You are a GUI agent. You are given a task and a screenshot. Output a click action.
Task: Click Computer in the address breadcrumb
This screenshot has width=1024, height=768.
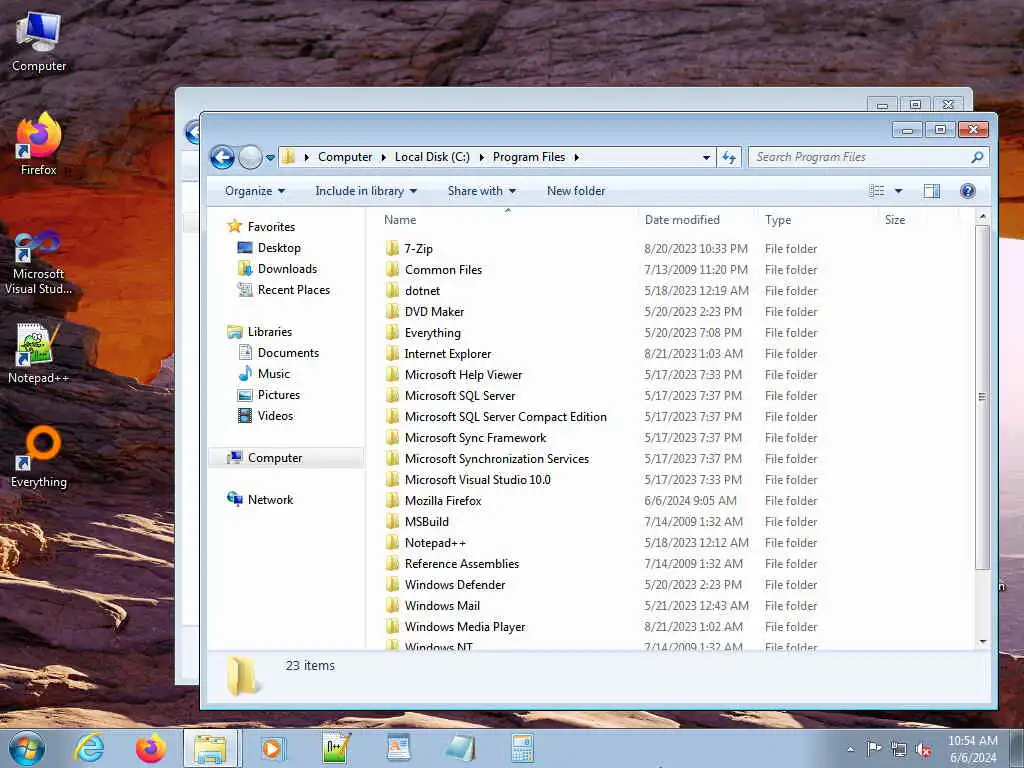pos(345,157)
